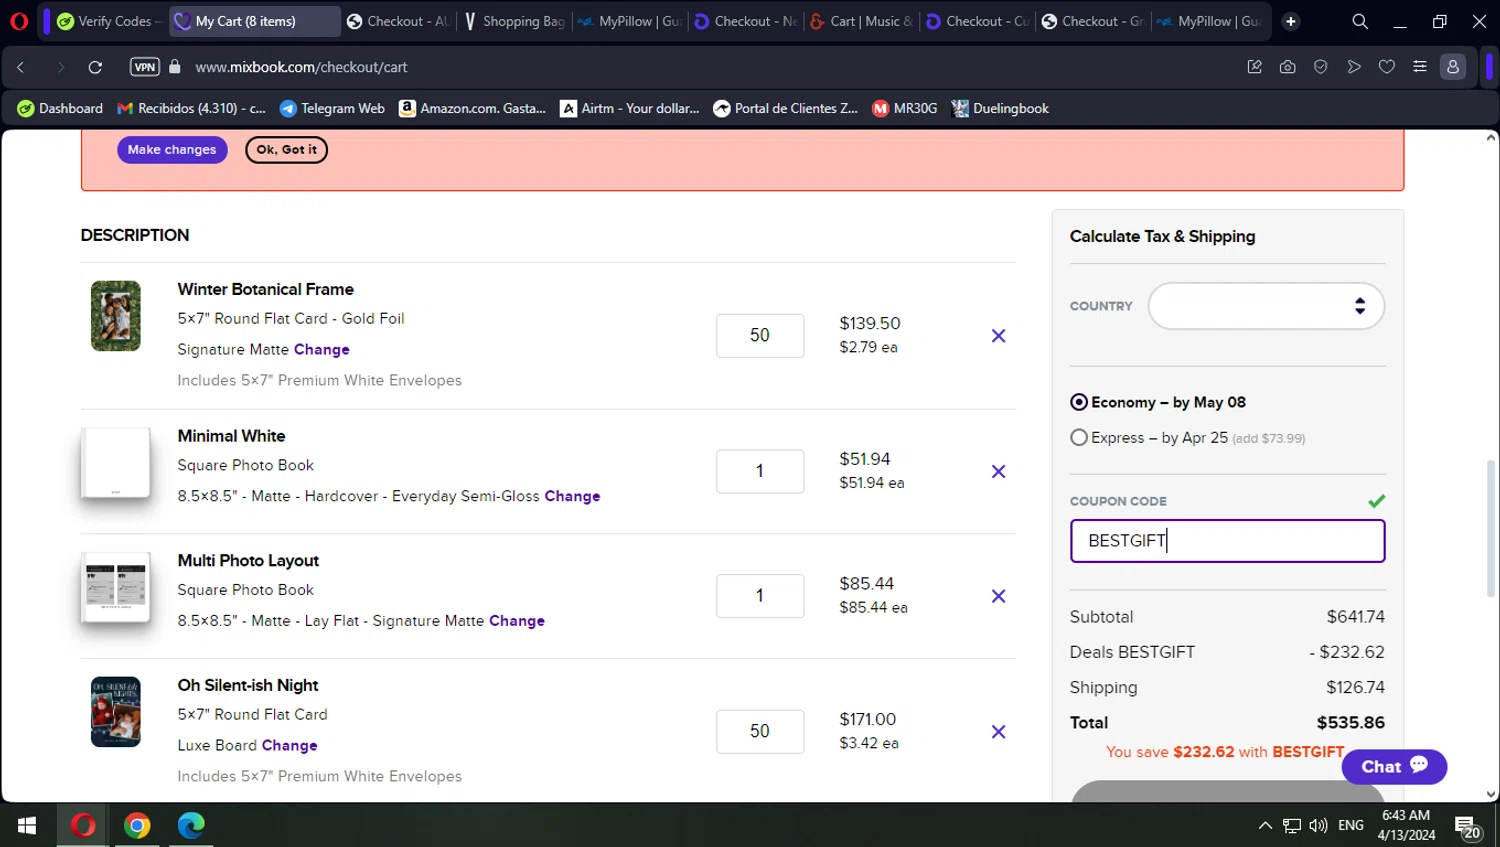Click Winter Botanical Frame quantity field
Viewport: 1500px width, 847px height.
coord(760,336)
